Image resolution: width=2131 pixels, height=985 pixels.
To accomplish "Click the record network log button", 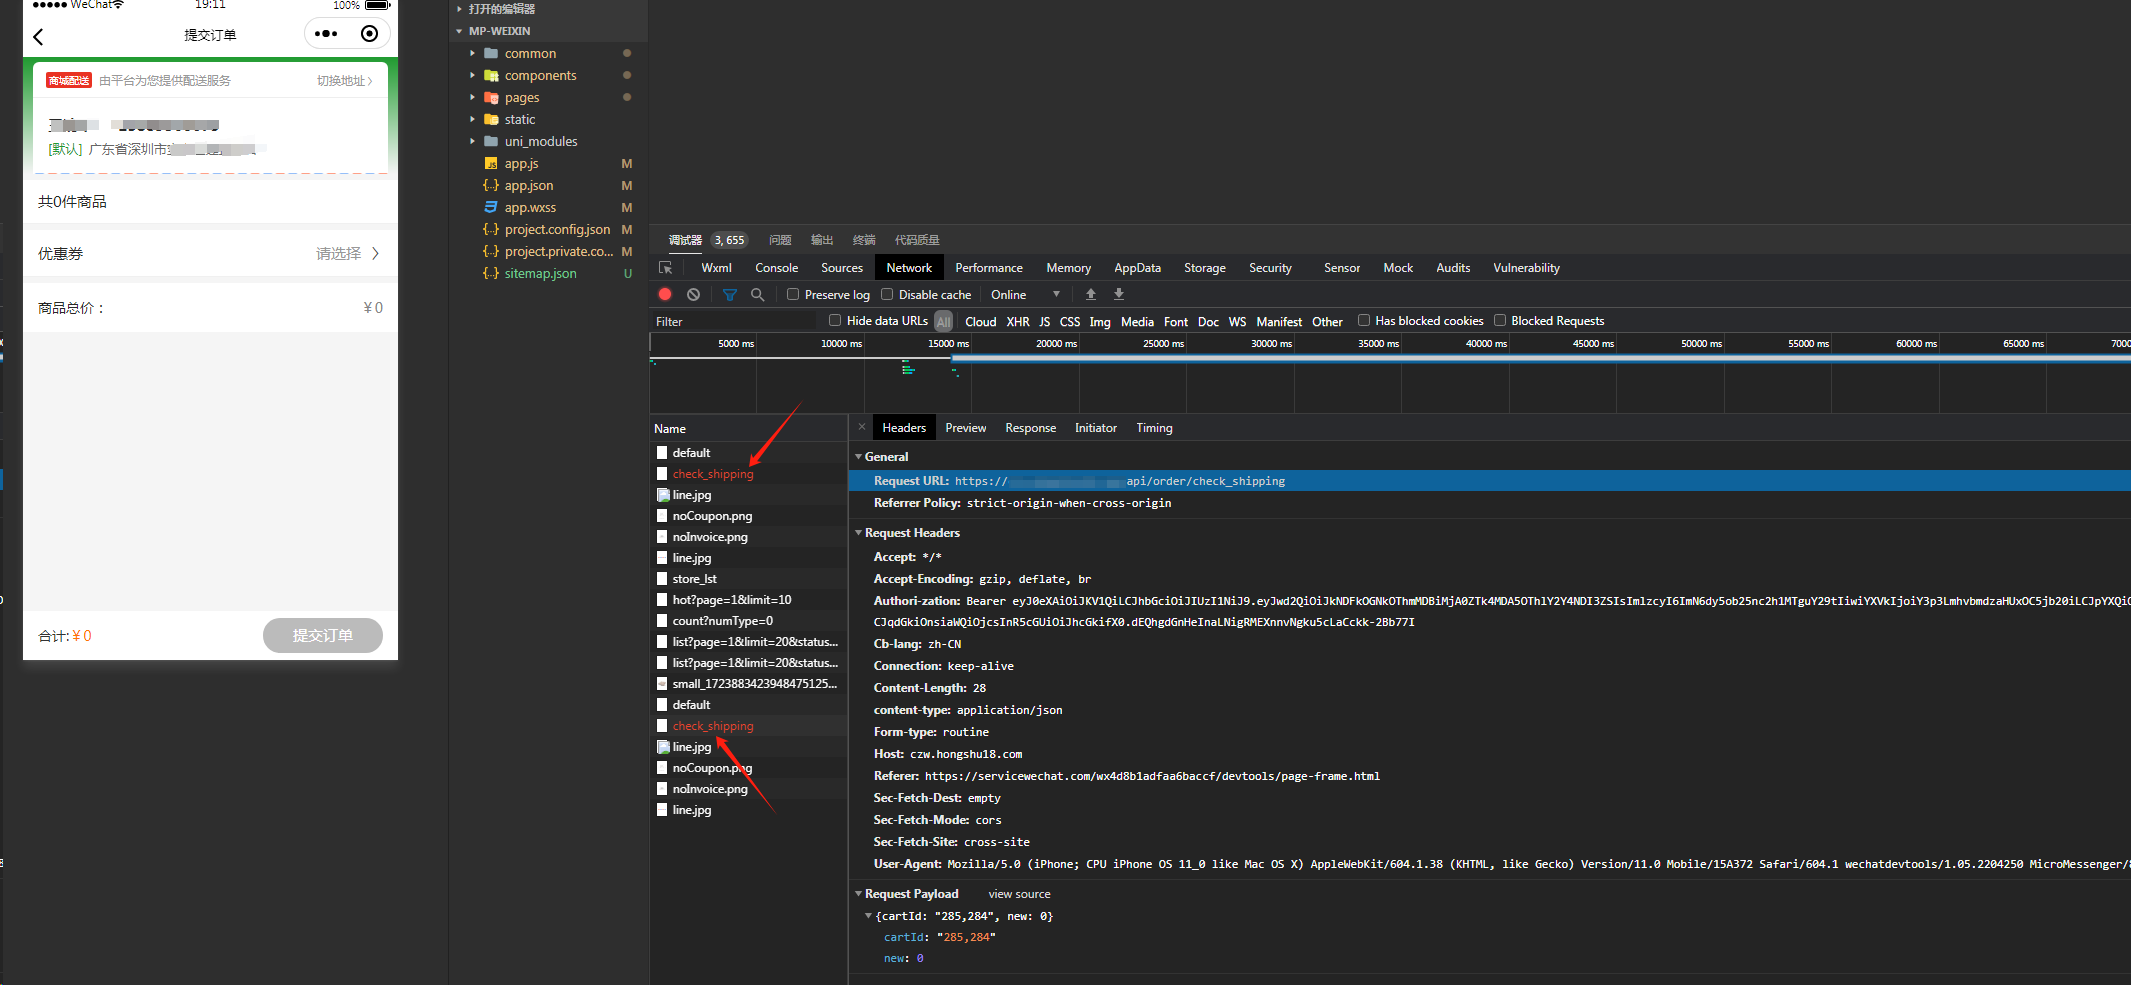I will pos(665,294).
